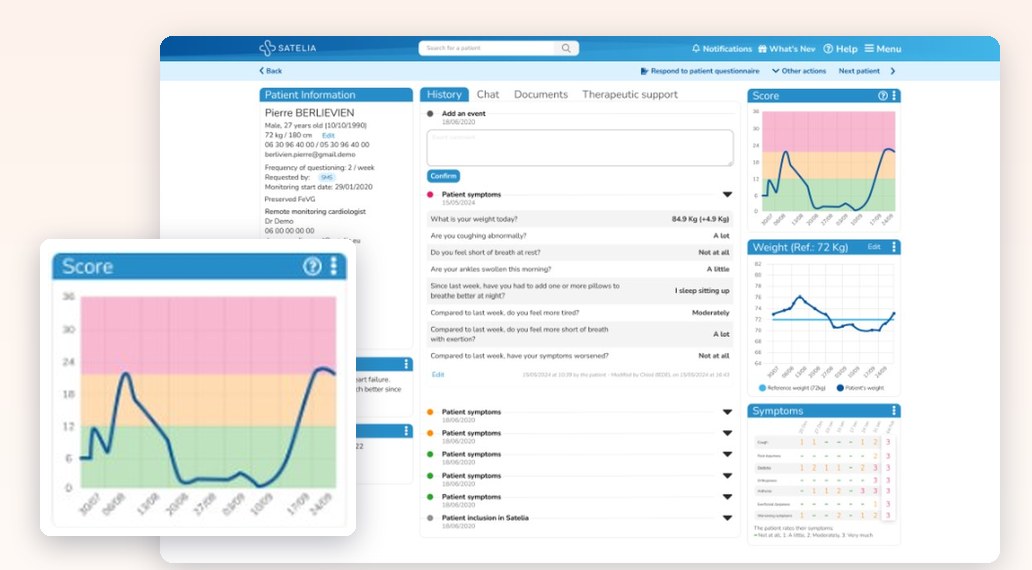Expand Patient inclusion in Satelia entry
This screenshot has width=1032, height=570.
[727, 518]
